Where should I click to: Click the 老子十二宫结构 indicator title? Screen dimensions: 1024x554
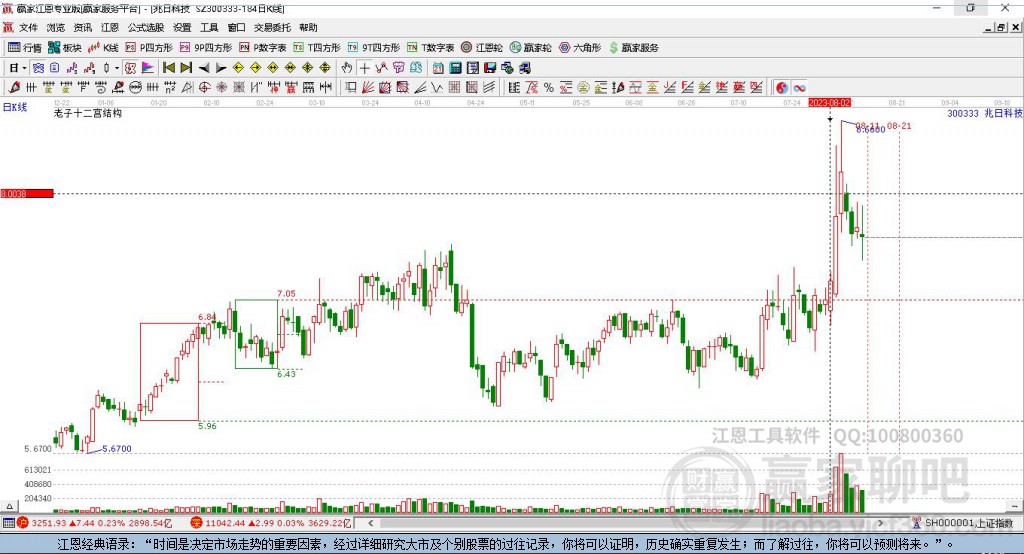coord(88,113)
